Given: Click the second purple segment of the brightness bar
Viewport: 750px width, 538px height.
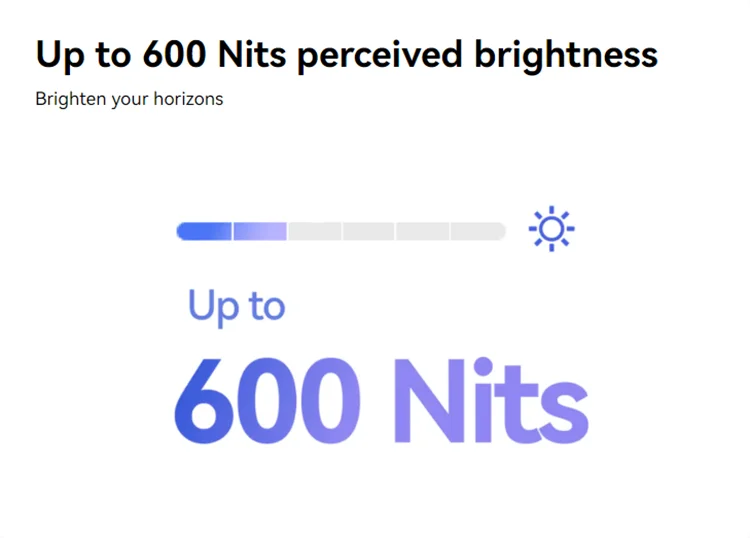Looking at the screenshot, I should (260, 231).
